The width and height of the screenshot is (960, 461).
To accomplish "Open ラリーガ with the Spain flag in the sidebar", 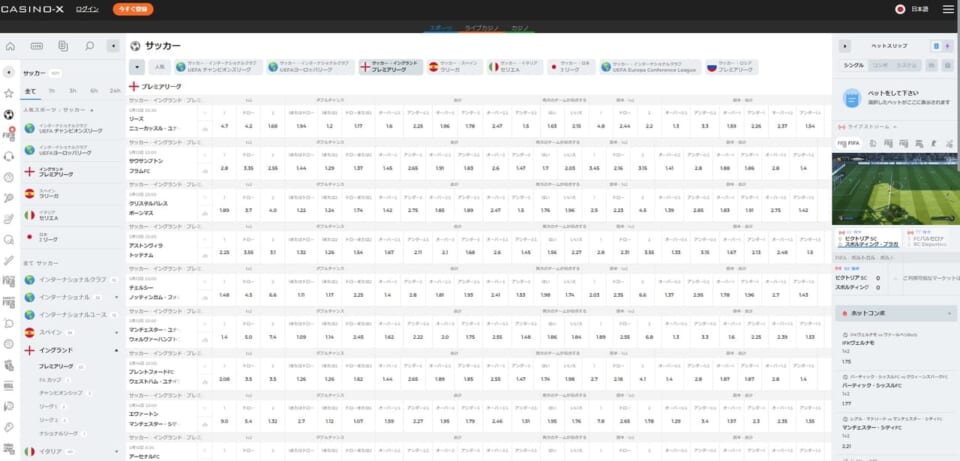I will (x=73, y=193).
